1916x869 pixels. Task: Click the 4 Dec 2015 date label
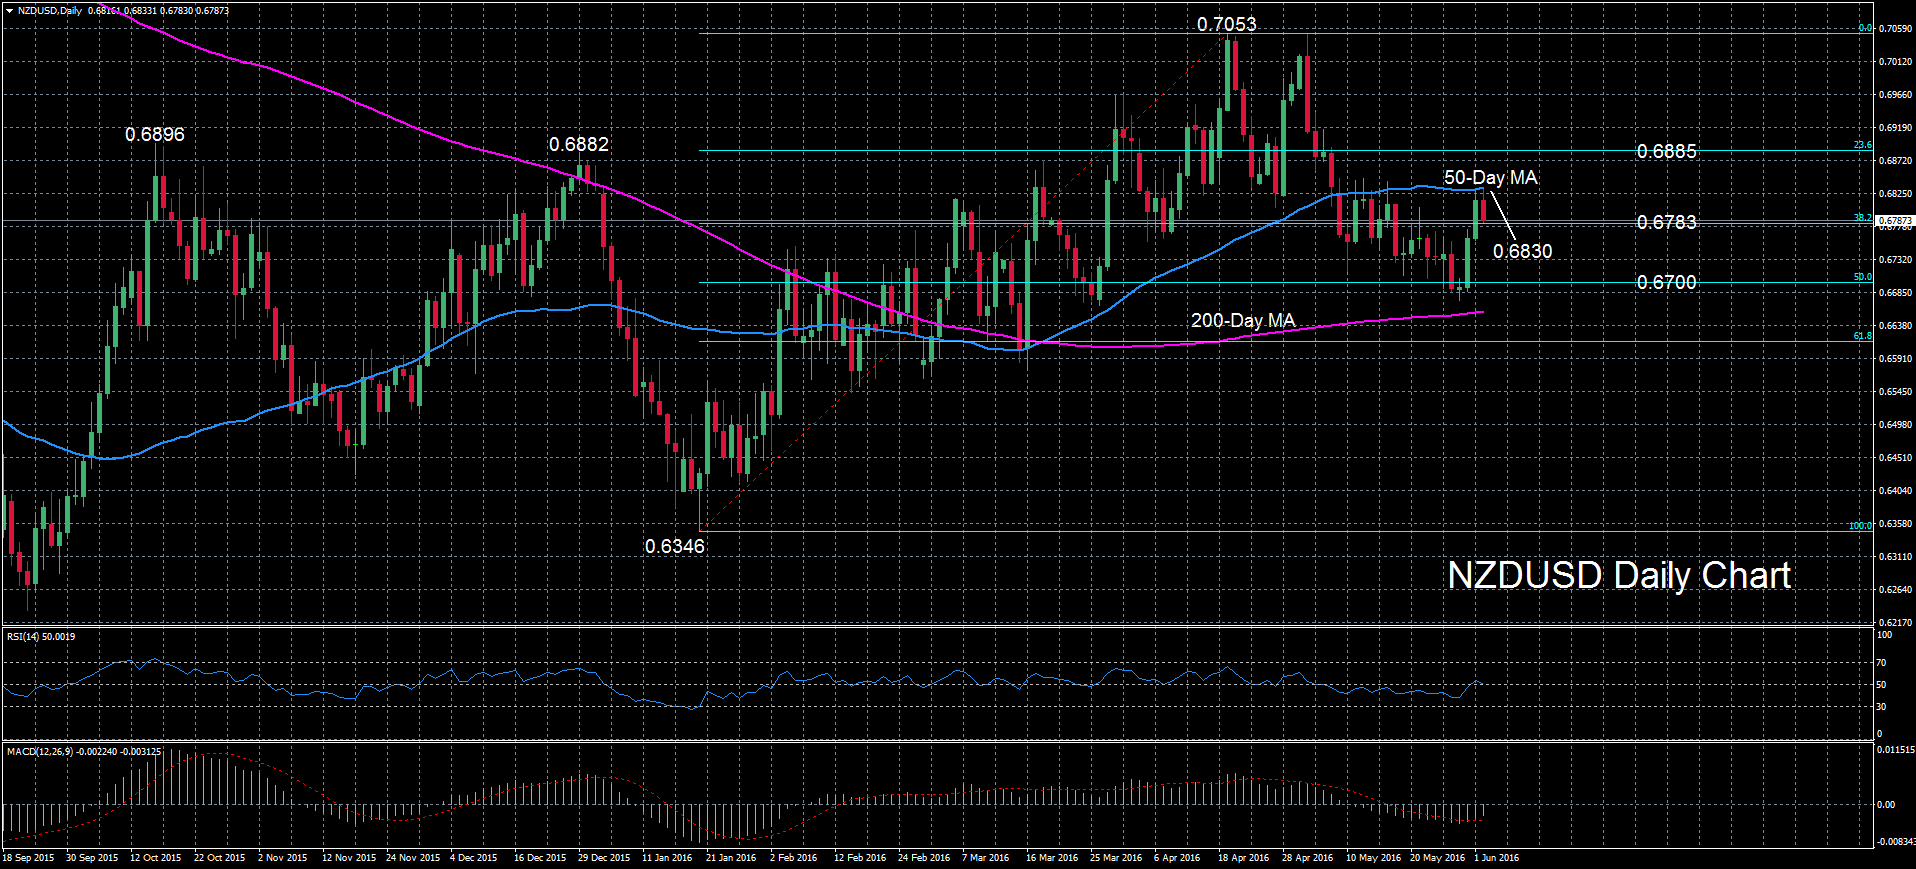click(473, 858)
